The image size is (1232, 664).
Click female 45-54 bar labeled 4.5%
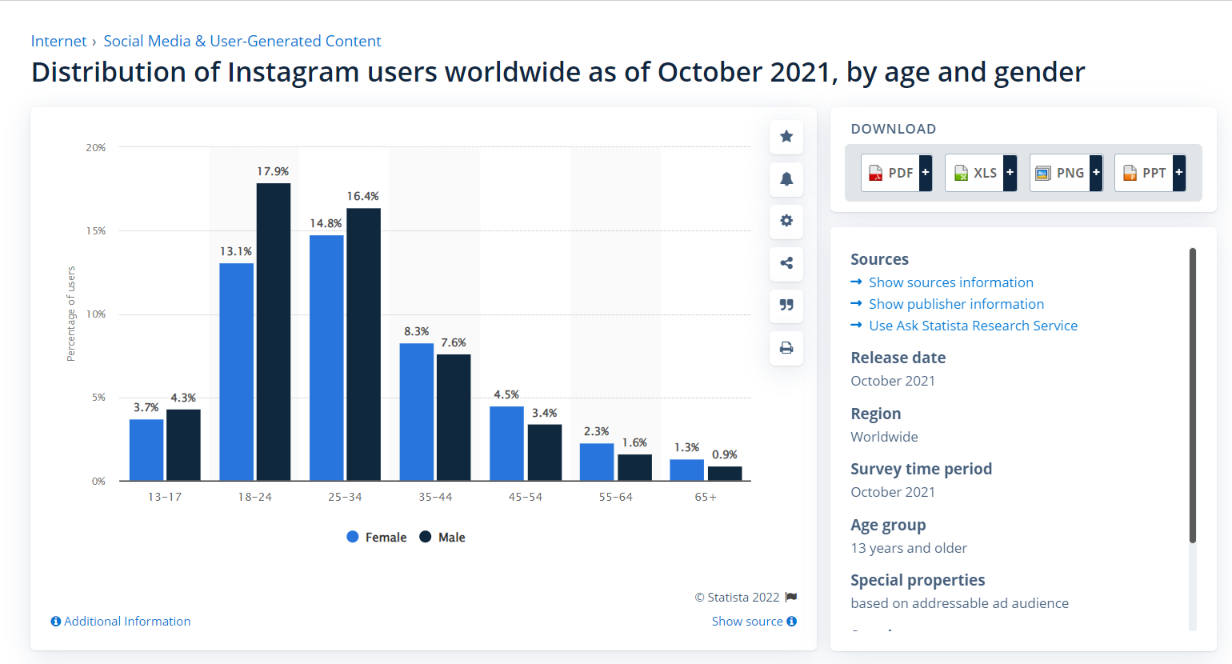[507, 443]
